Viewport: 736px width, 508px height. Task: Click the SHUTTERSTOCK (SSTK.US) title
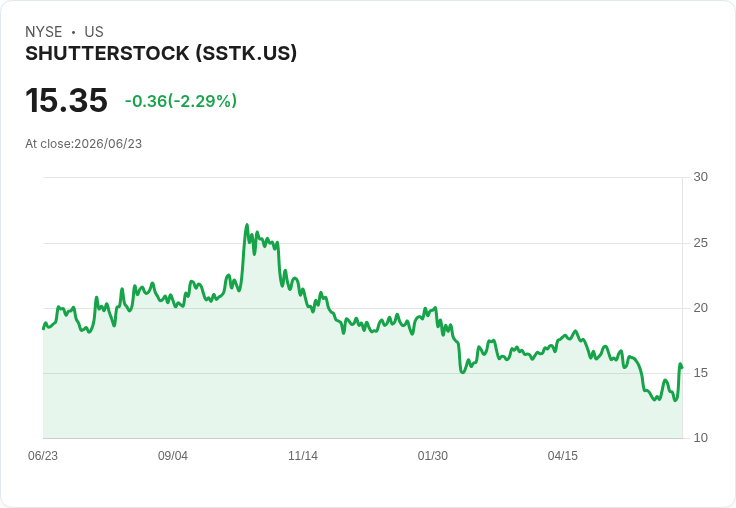pos(161,54)
